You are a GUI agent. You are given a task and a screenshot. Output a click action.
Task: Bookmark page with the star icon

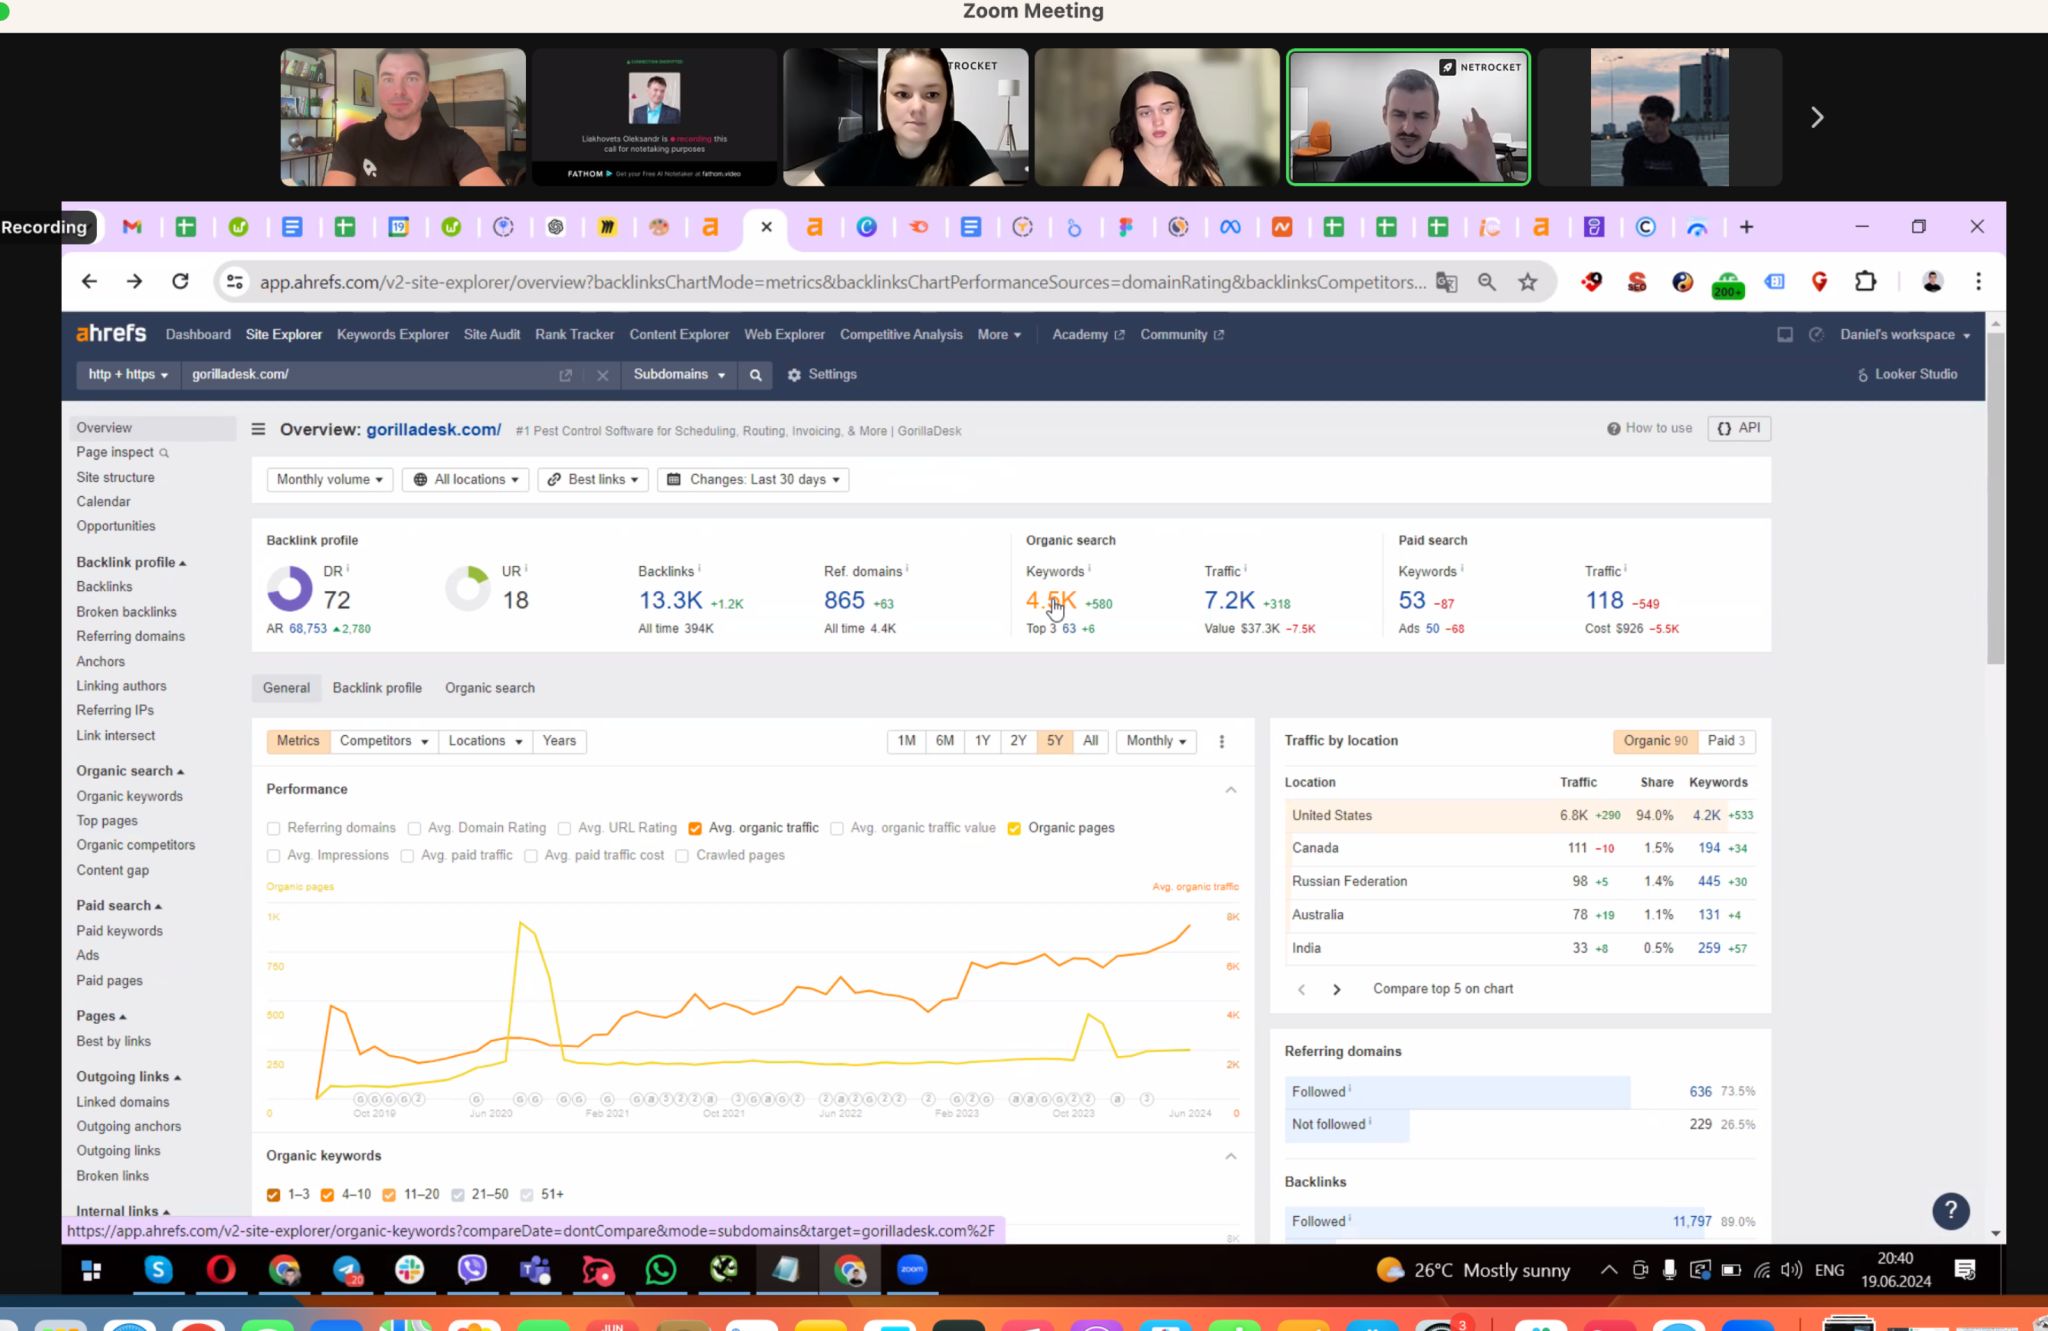(1527, 282)
